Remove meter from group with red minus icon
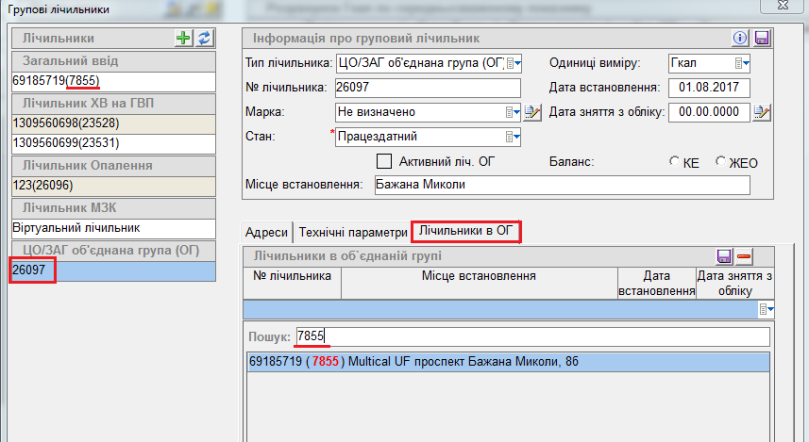 744,257
